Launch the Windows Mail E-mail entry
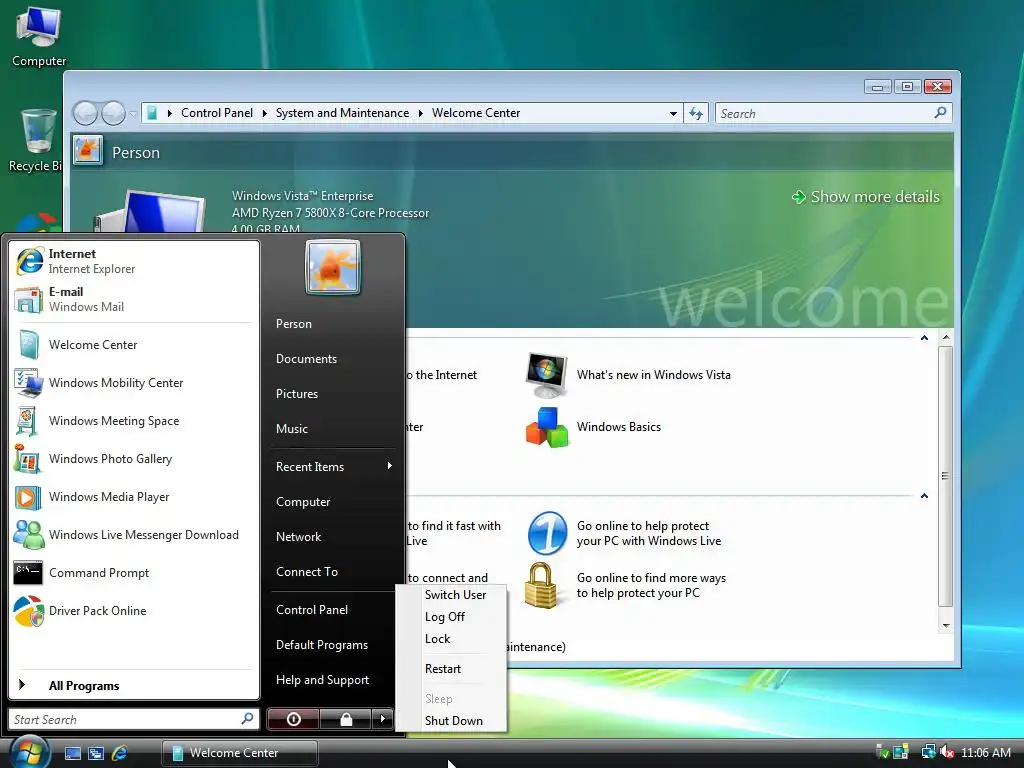 point(134,299)
